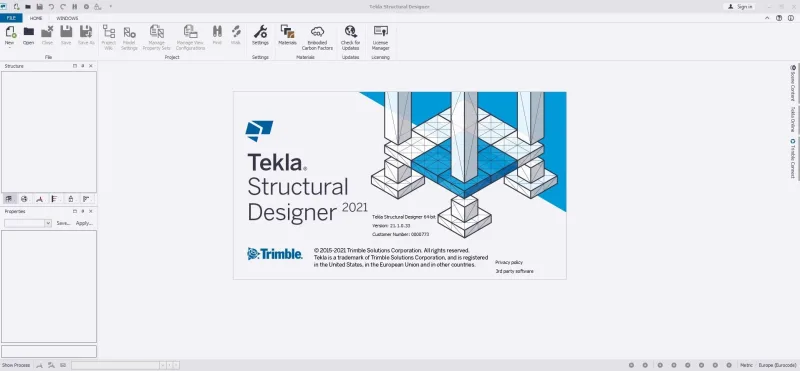Toggle the pin on the Properties panel
This screenshot has height=371, width=800.
pos(83,211)
